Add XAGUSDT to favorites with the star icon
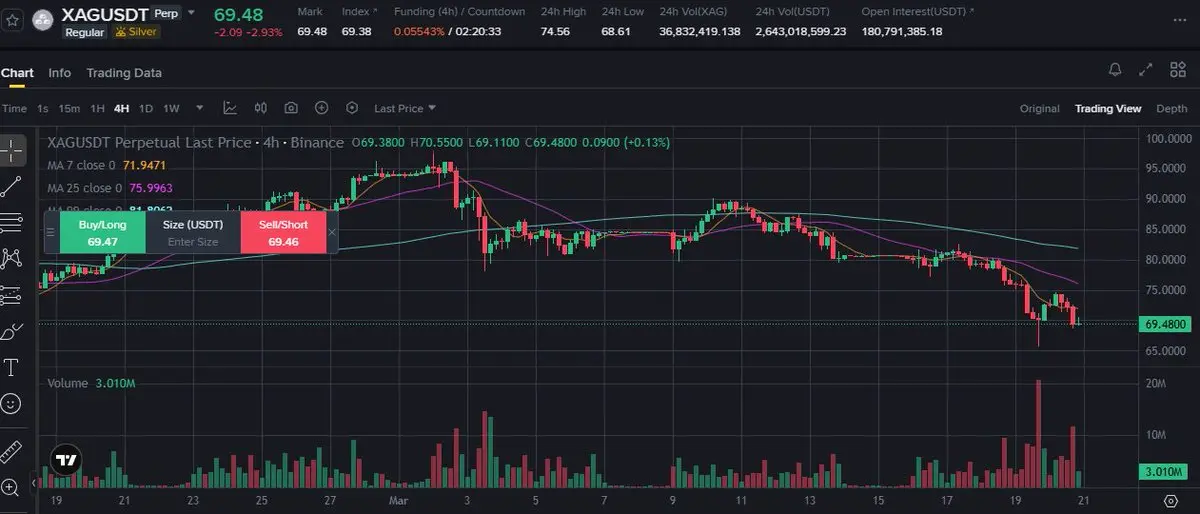The width and height of the screenshot is (1200, 514). pos(13,19)
